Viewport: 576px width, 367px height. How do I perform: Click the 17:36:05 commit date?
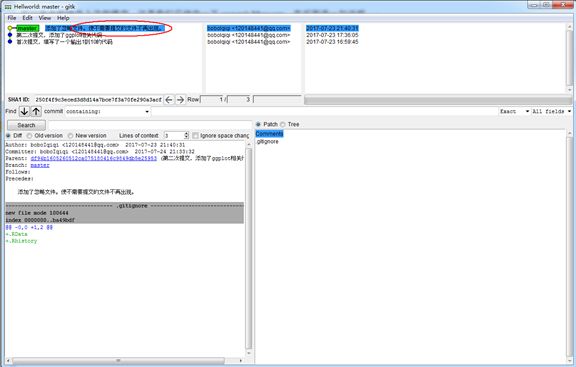pyautogui.click(x=332, y=35)
